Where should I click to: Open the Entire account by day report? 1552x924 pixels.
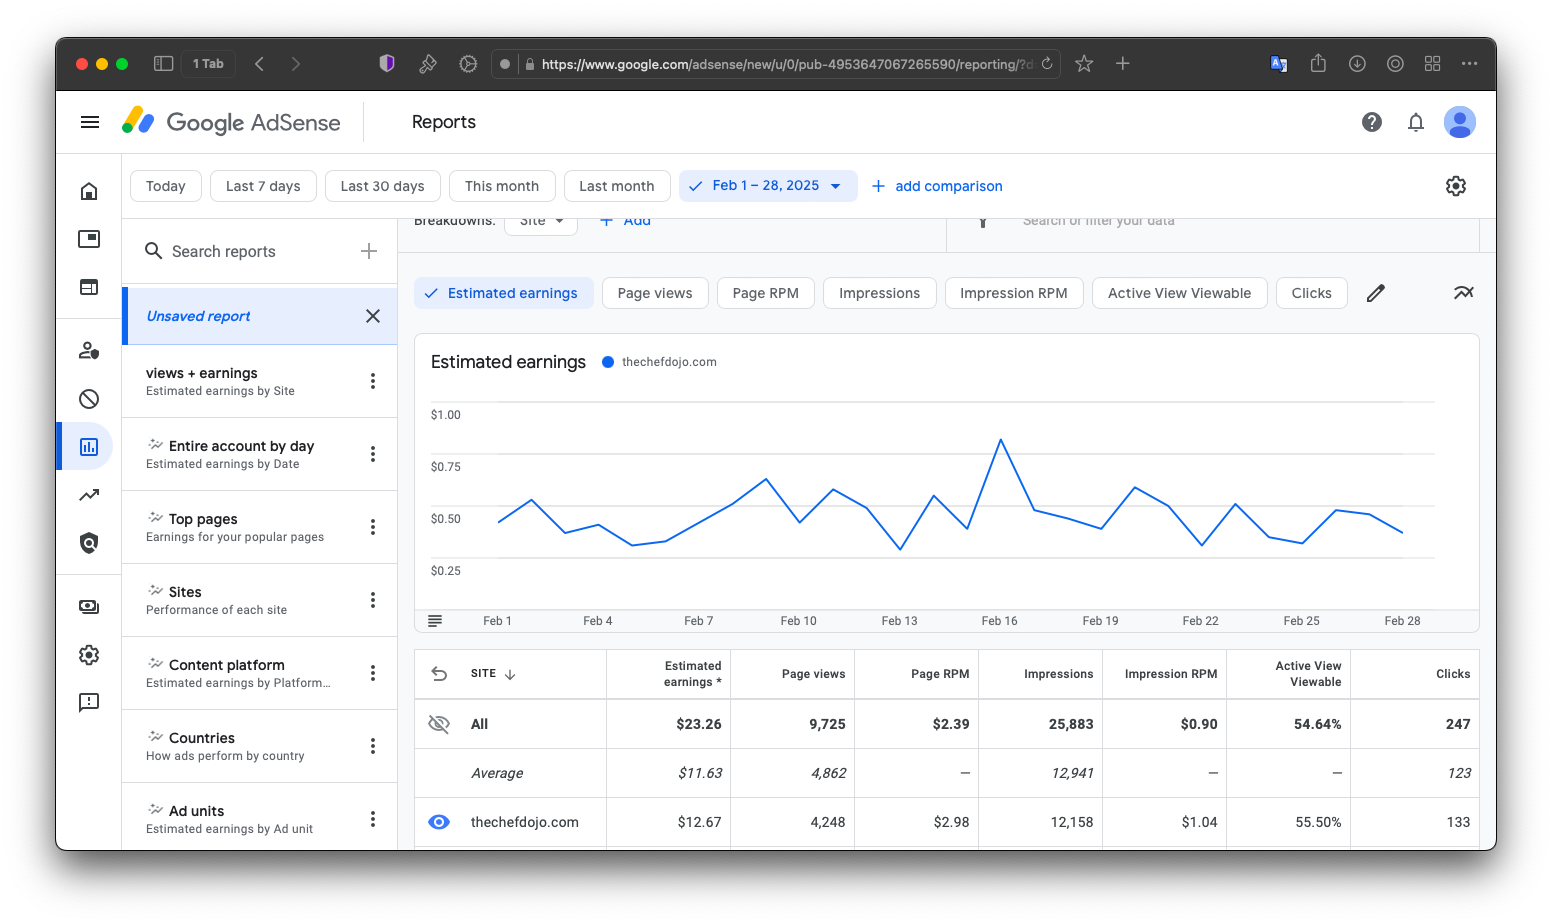click(x=260, y=454)
